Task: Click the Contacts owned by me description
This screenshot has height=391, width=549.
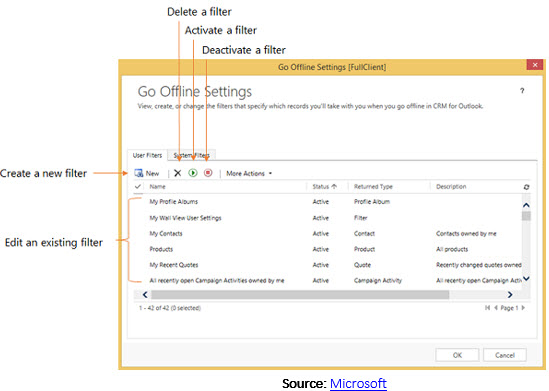Action: (x=466, y=233)
